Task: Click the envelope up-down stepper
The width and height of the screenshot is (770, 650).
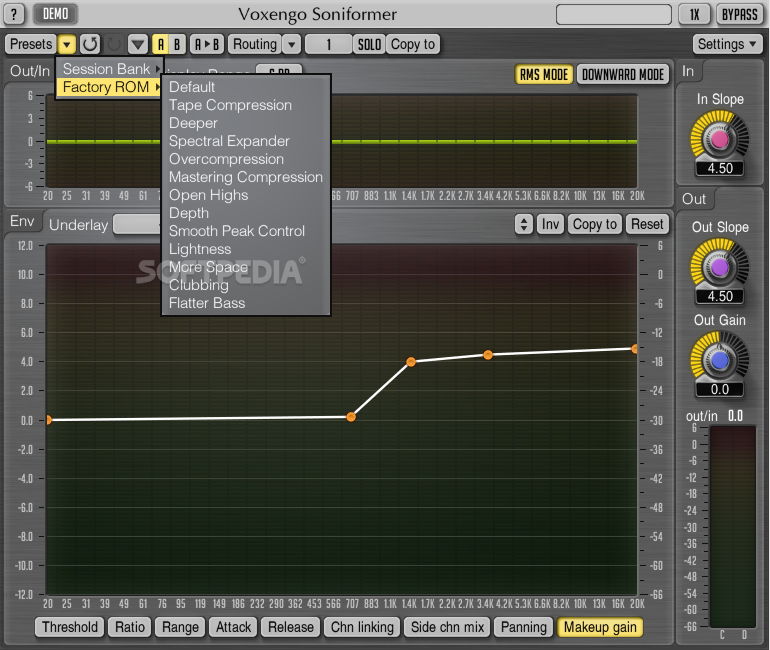Action: (523, 224)
